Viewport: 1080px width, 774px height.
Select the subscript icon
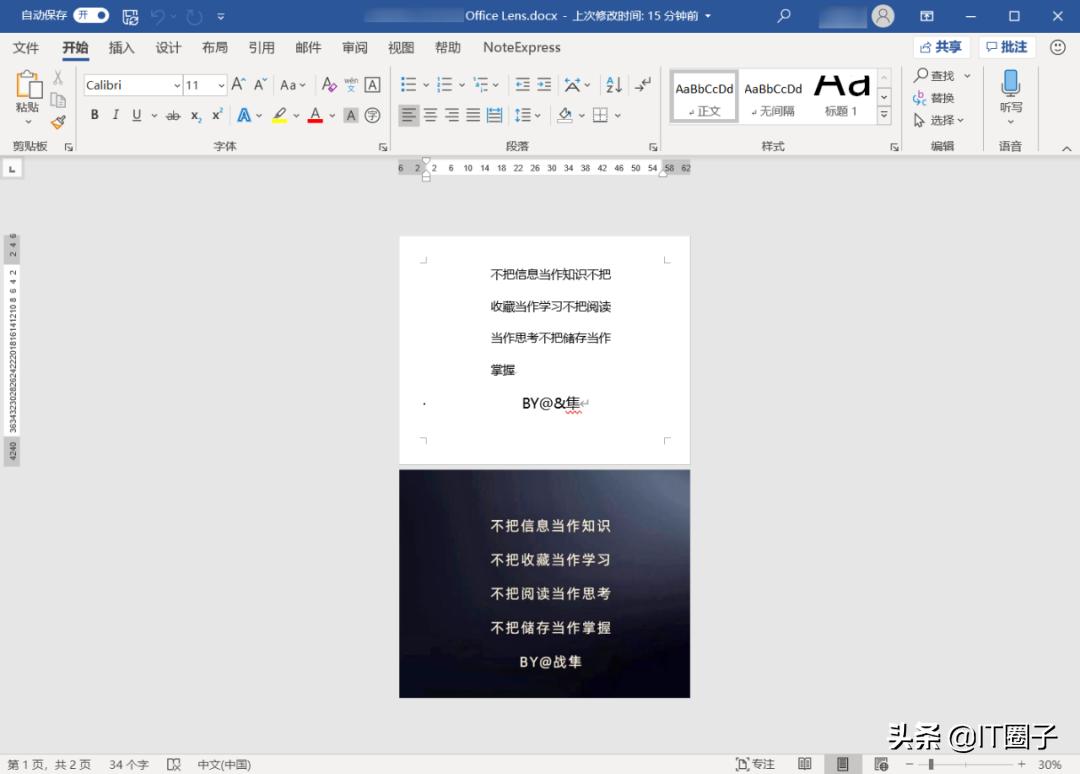coord(195,115)
